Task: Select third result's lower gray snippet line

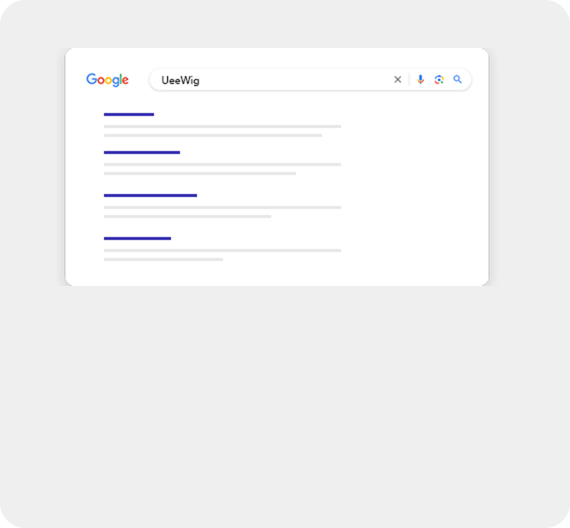Action: point(188,216)
